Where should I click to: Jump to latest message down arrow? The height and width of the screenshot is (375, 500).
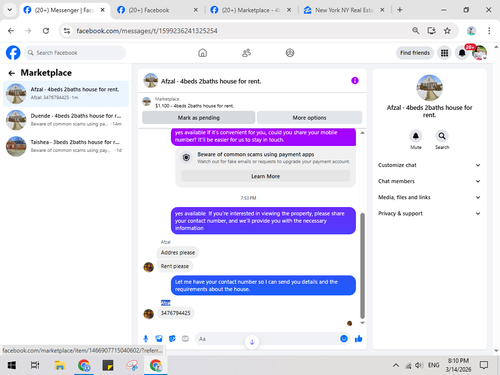[x=252, y=342]
